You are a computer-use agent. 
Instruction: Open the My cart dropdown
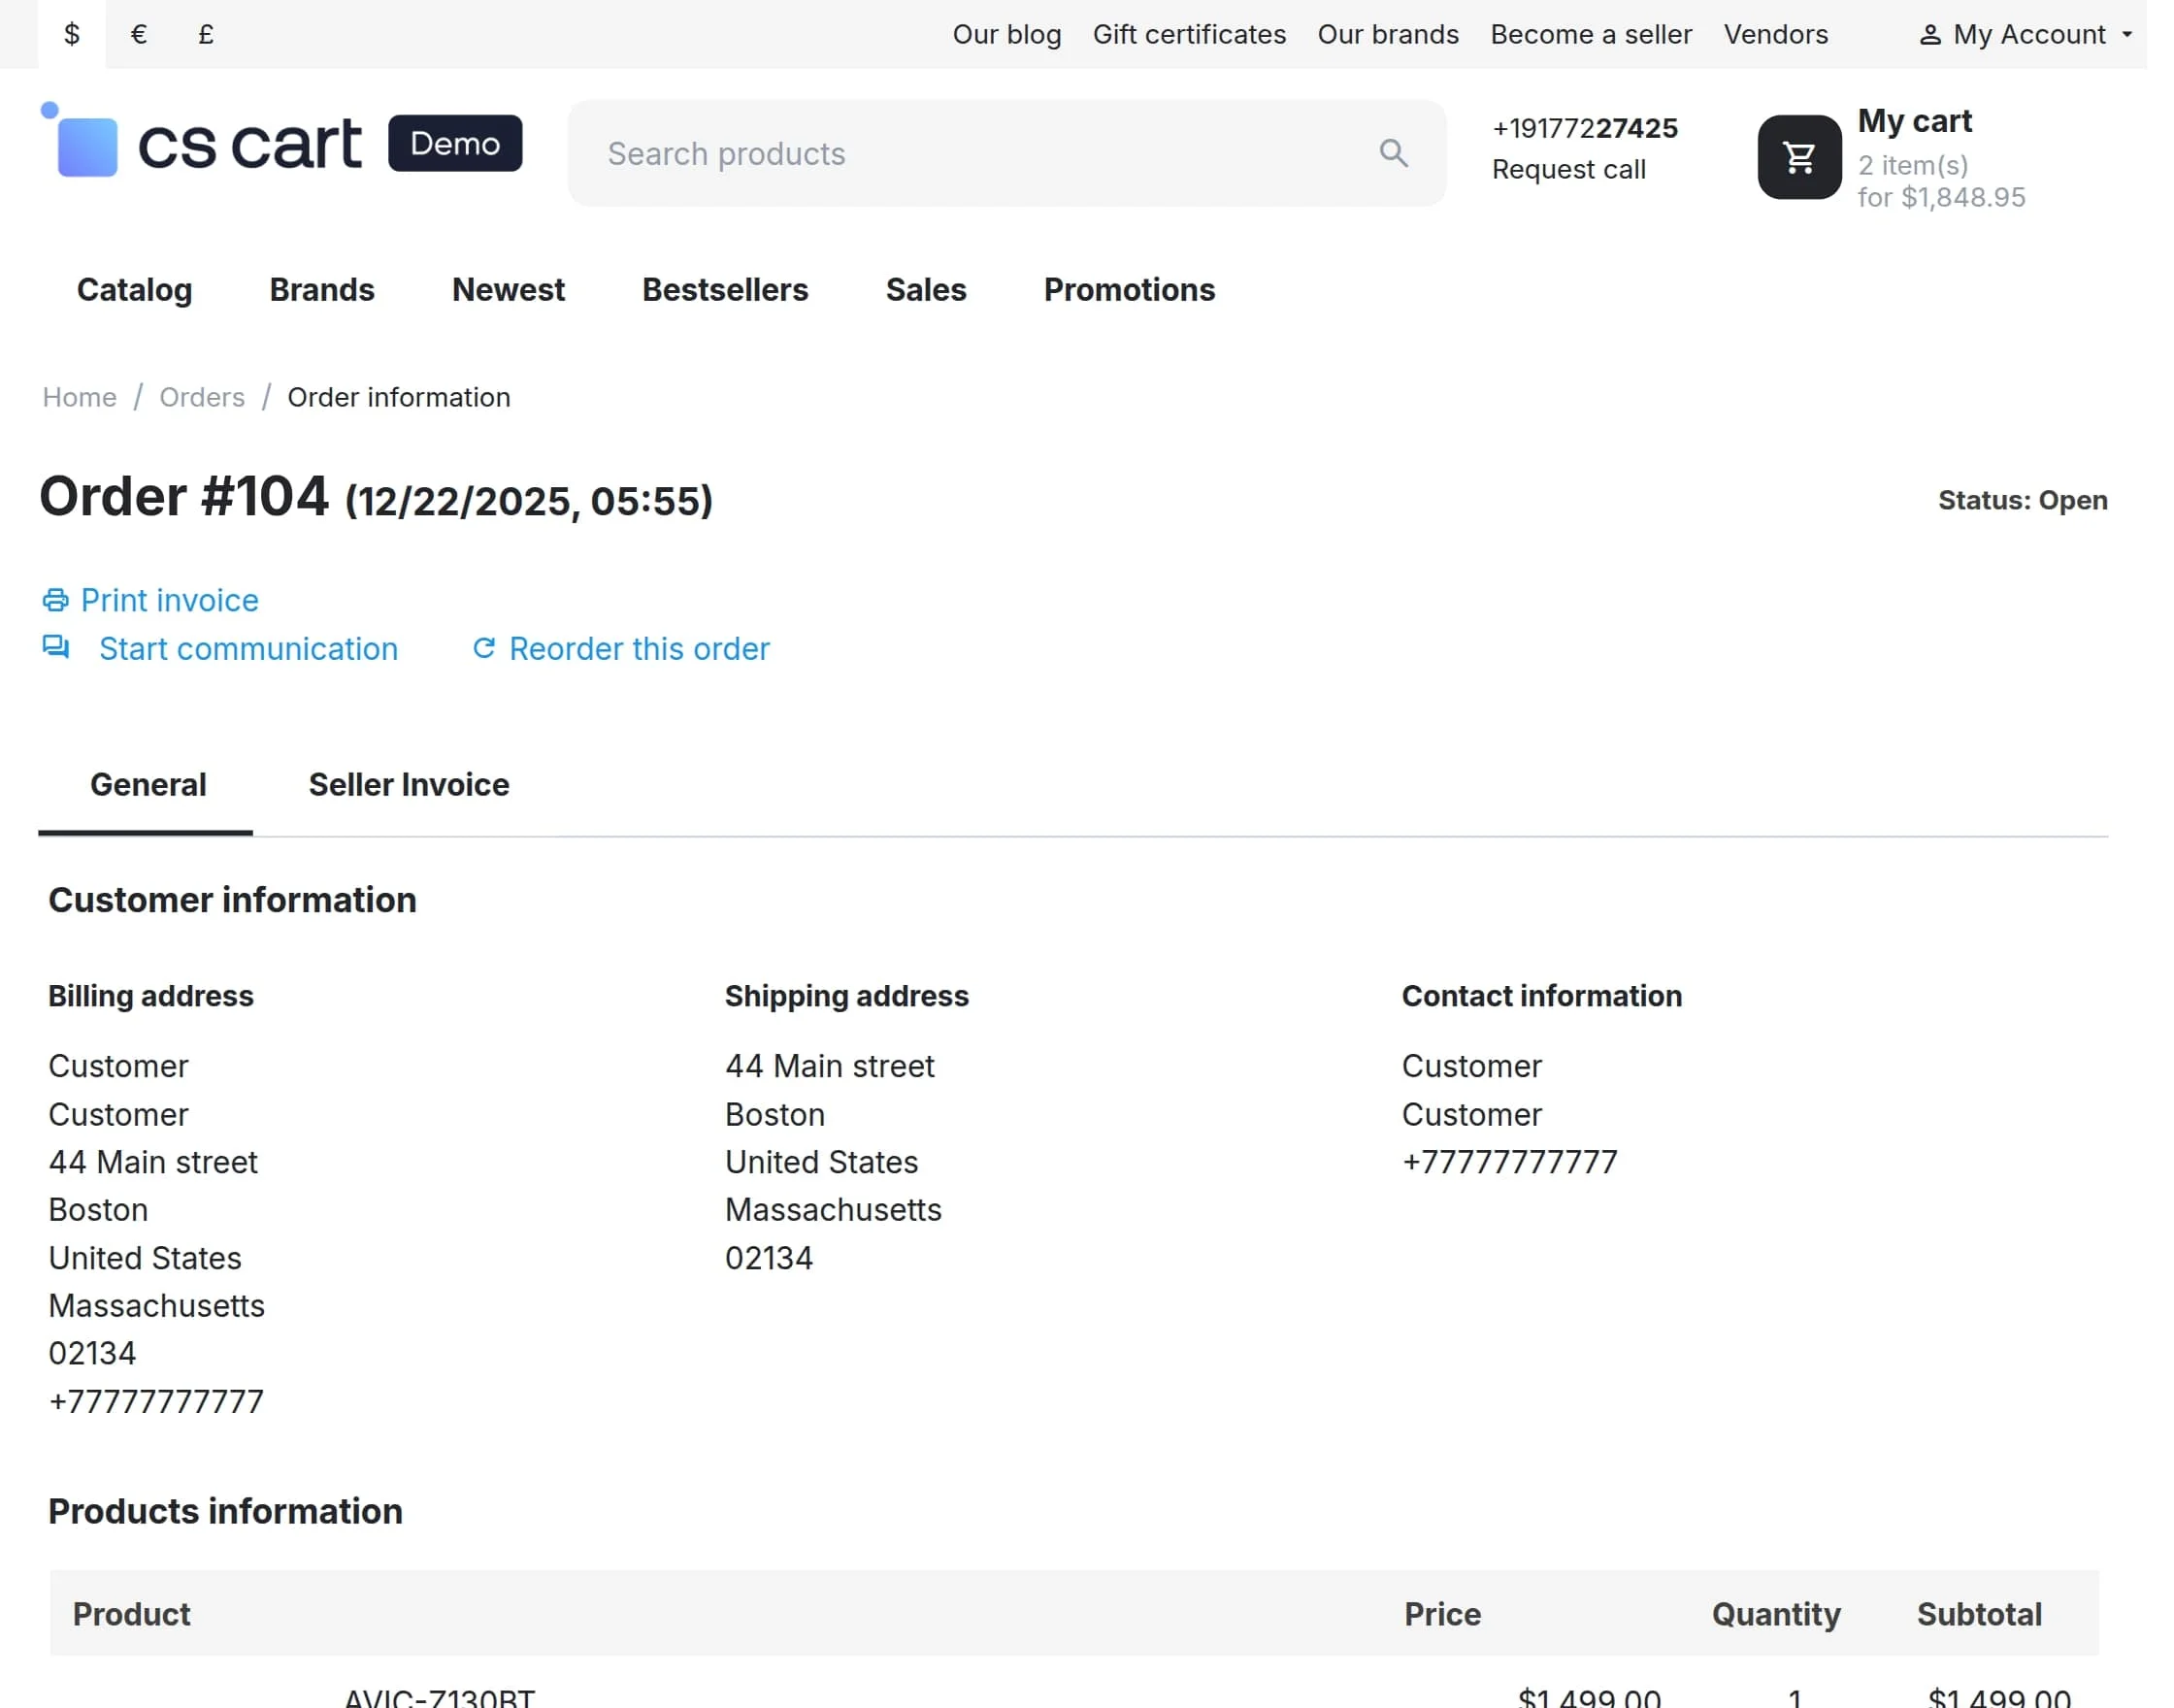pyautogui.click(x=1914, y=122)
